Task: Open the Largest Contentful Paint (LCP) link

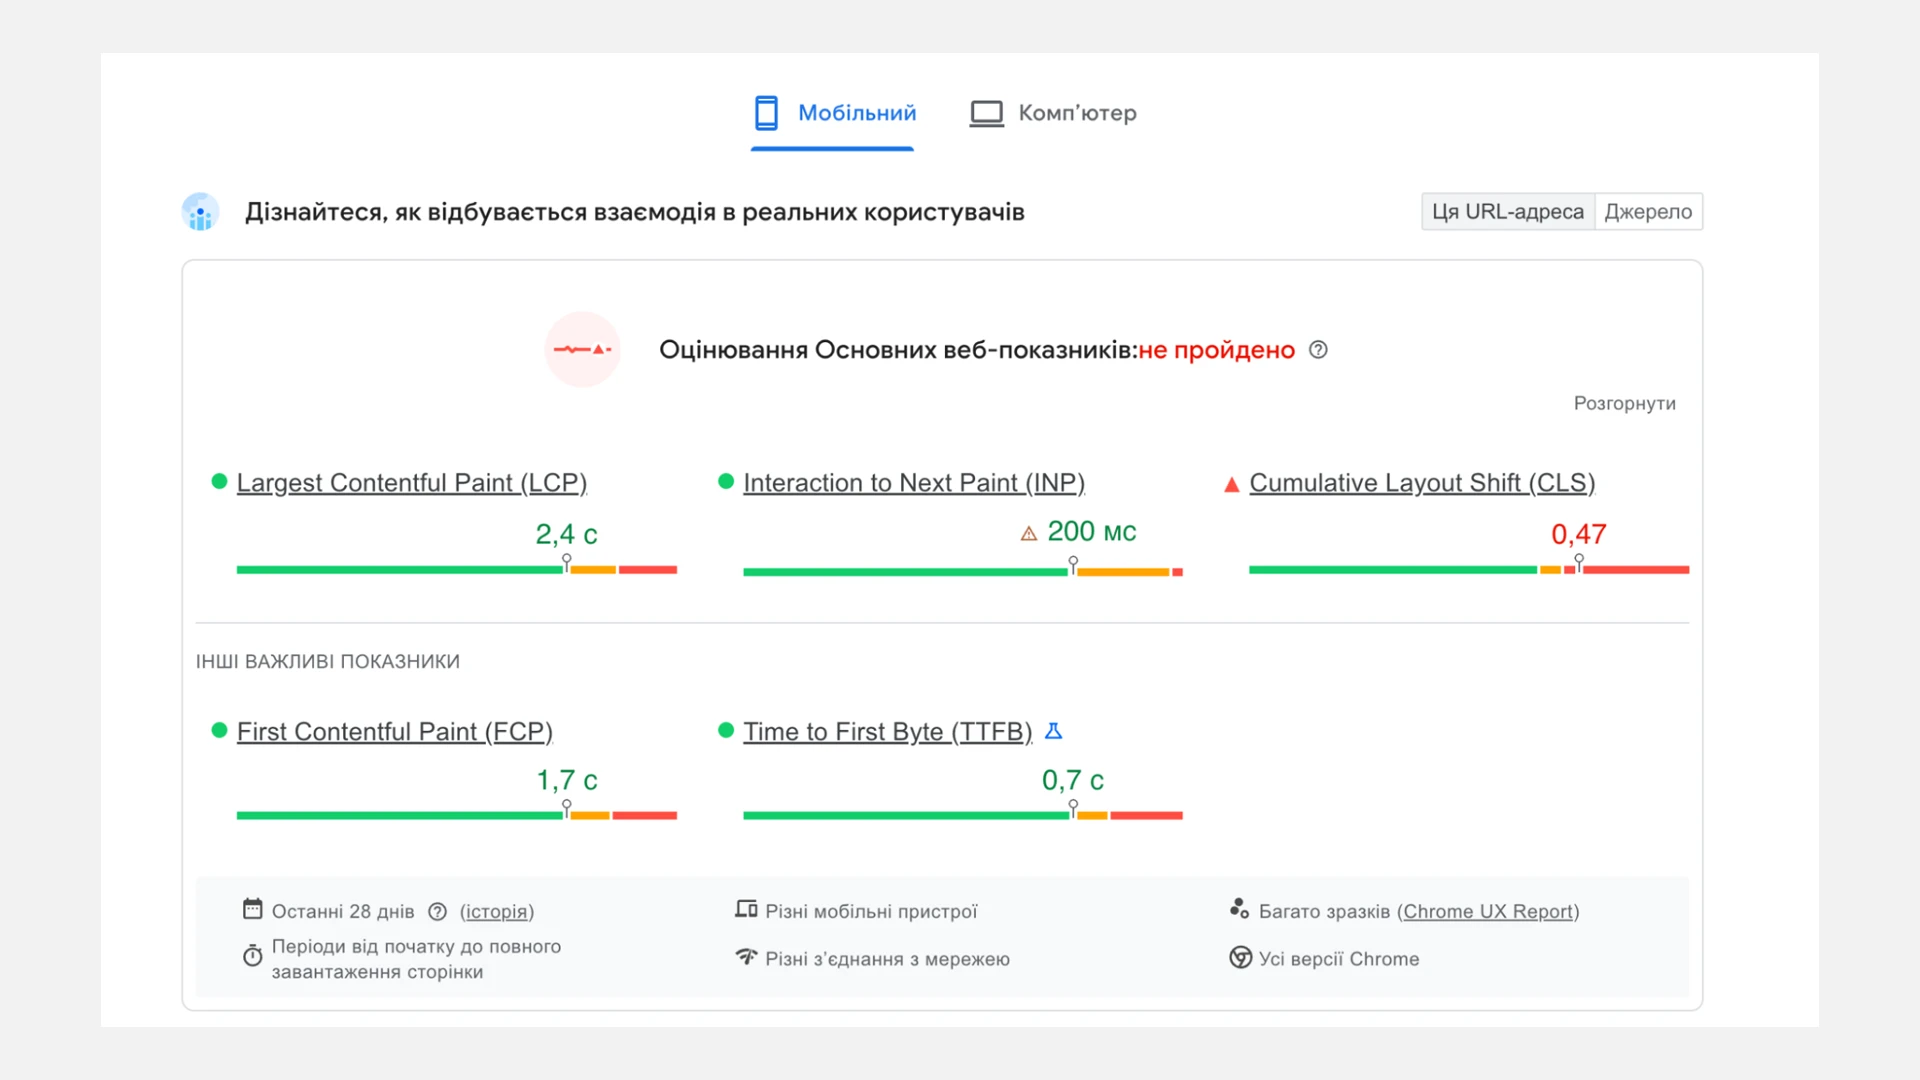Action: click(411, 483)
